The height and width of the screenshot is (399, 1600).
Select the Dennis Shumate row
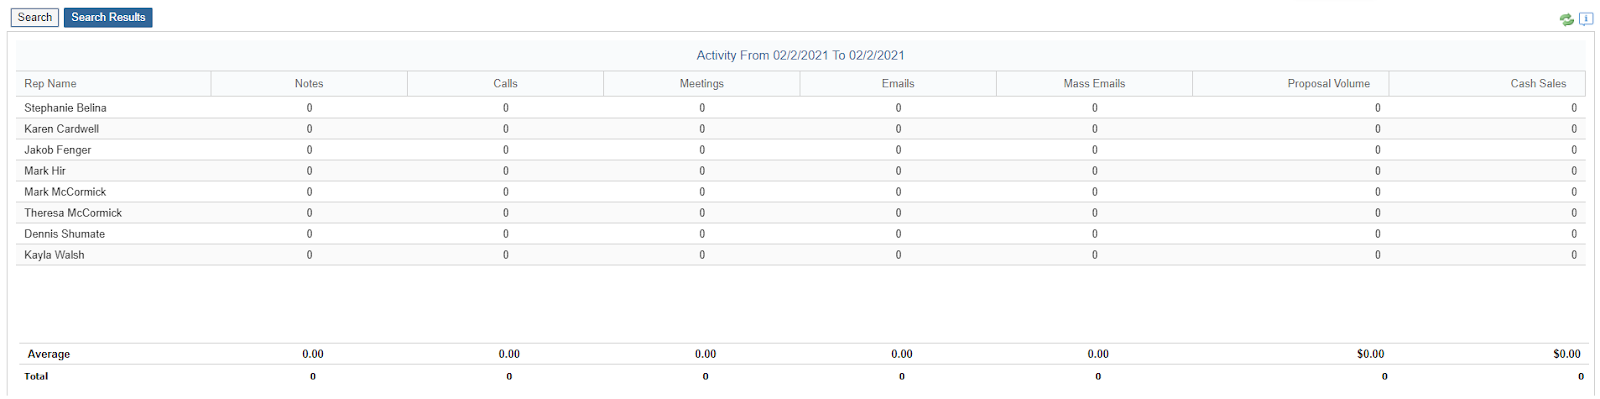coord(801,234)
